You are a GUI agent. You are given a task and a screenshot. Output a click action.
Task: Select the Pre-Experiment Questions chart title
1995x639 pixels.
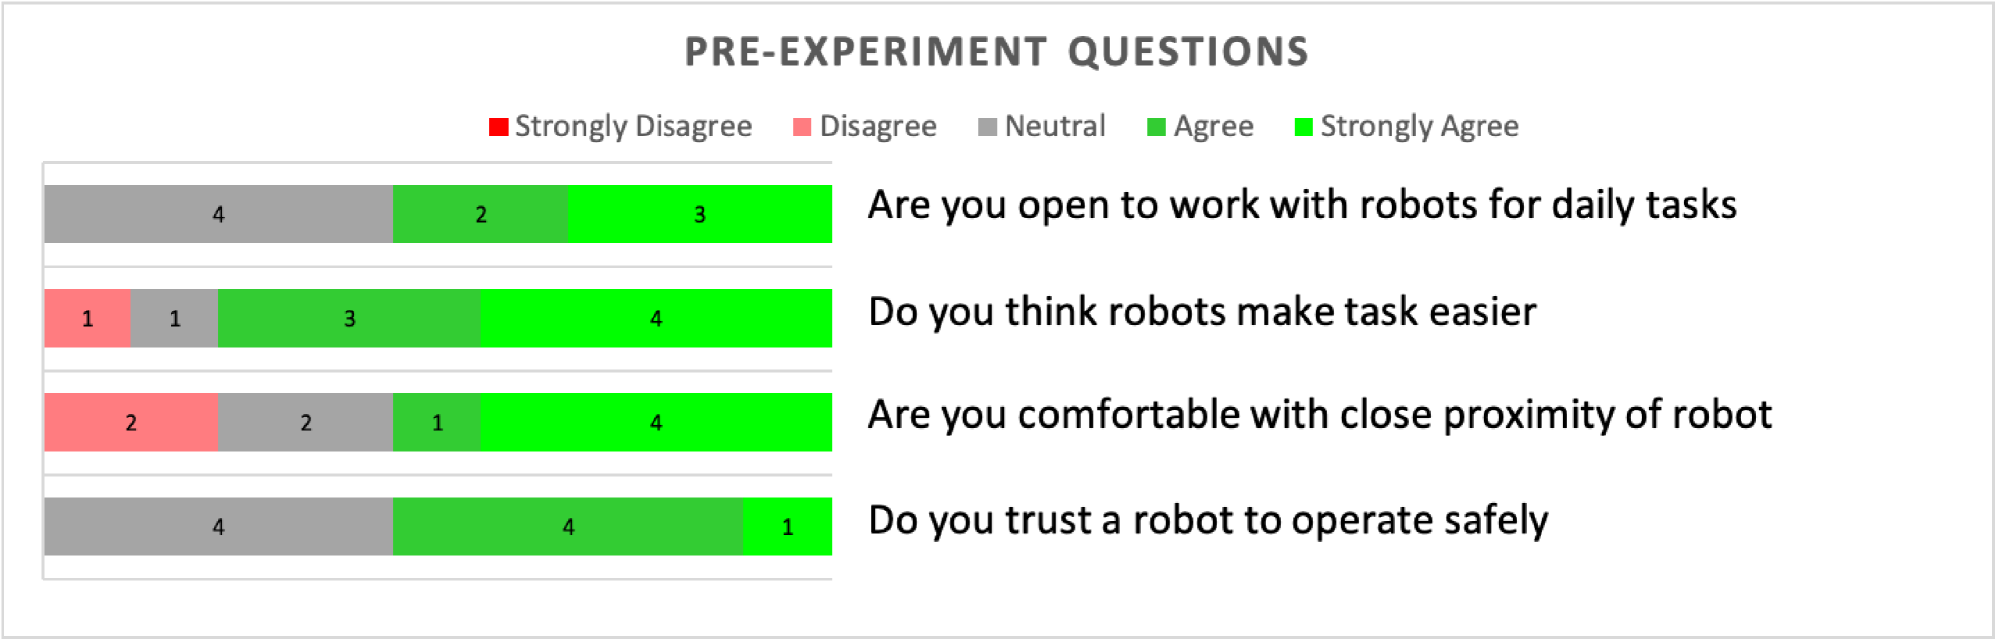point(997,52)
